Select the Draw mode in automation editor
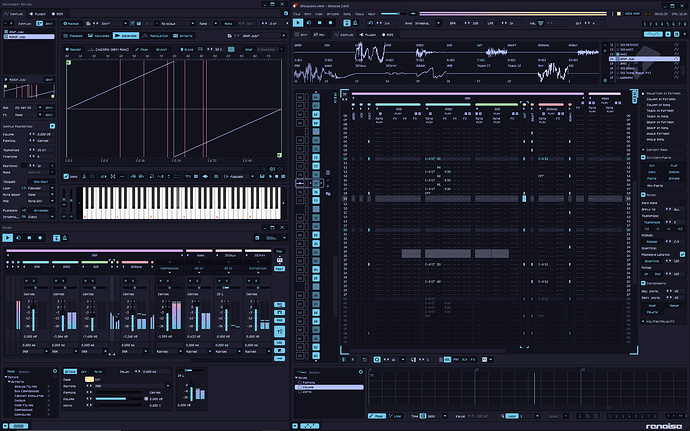Image resolution: width=690 pixels, height=431 pixels. coord(377,416)
